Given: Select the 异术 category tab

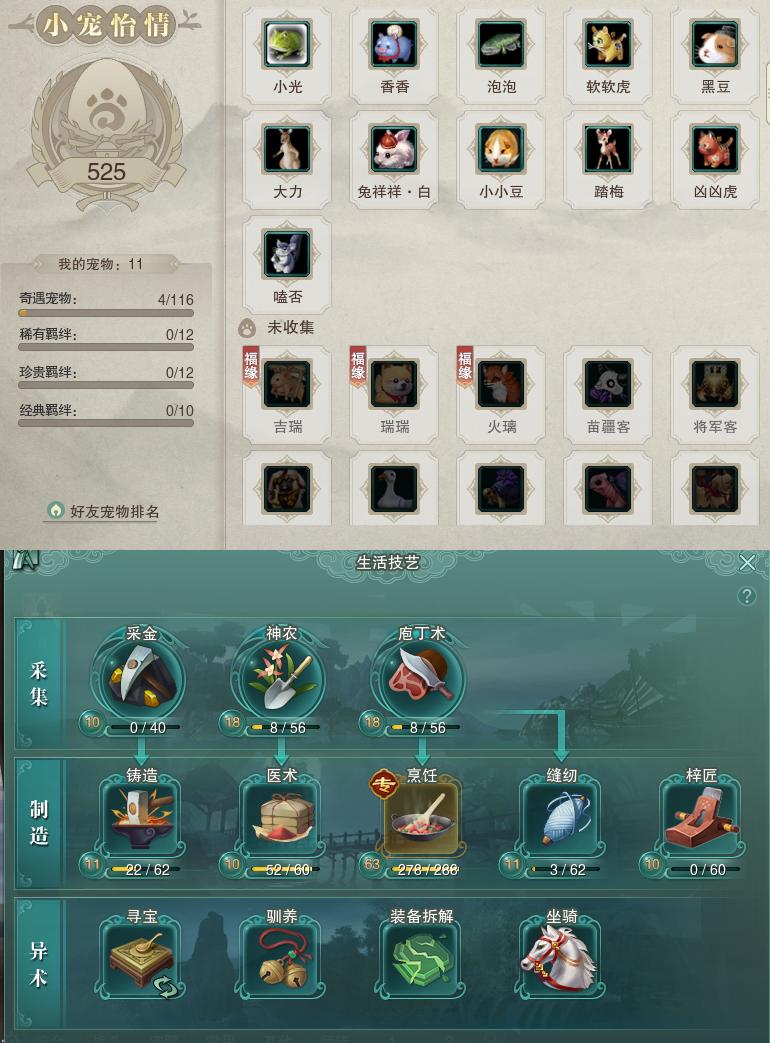Looking at the screenshot, I should point(39,963).
